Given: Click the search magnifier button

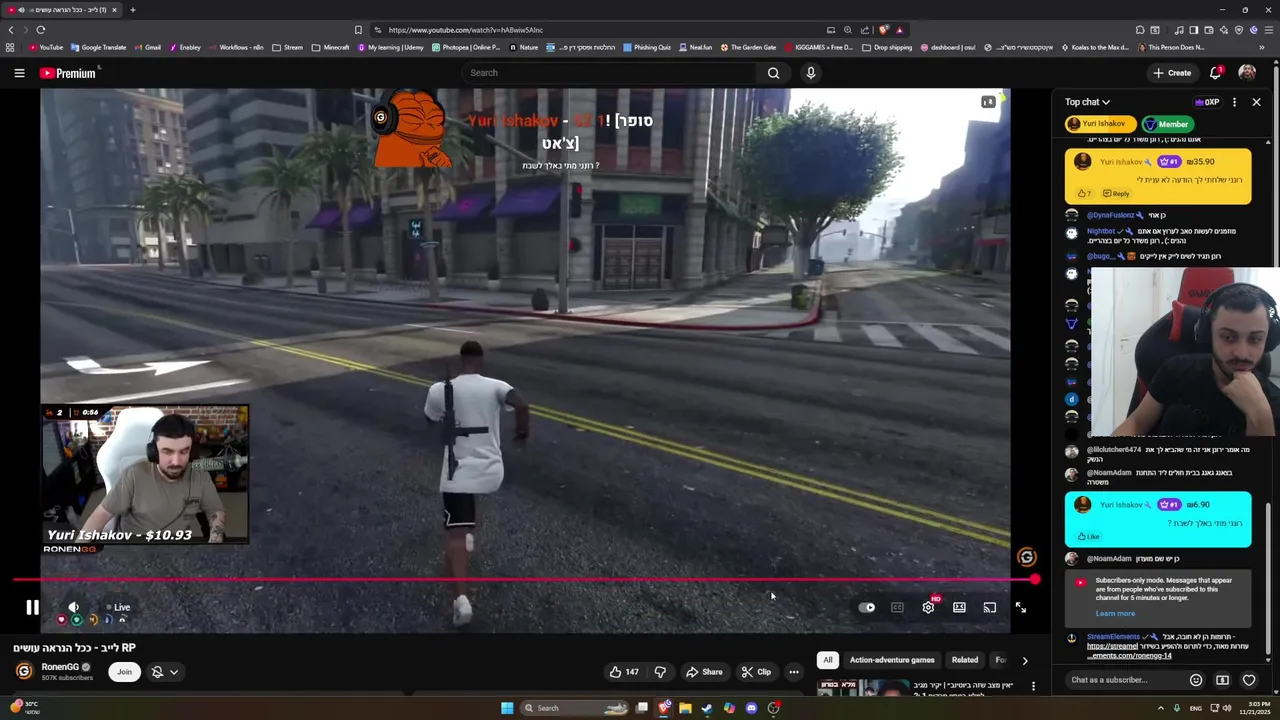Looking at the screenshot, I should (773, 73).
